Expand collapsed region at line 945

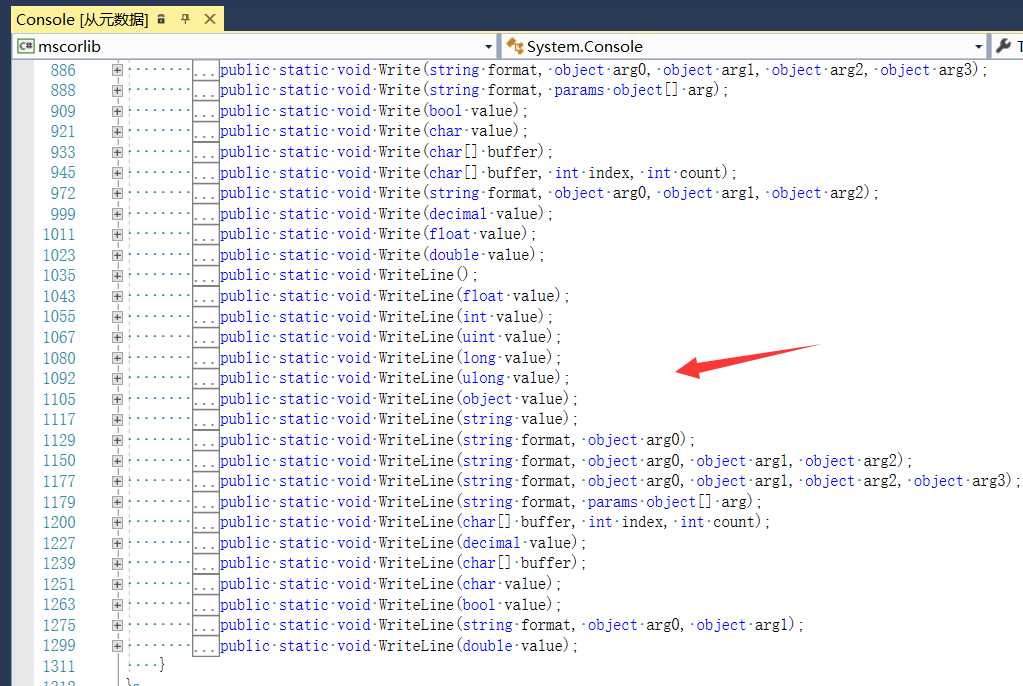point(117,172)
